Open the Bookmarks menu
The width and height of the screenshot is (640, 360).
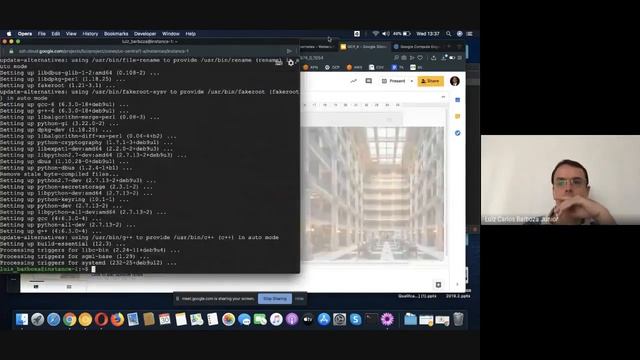pos(116,34)
